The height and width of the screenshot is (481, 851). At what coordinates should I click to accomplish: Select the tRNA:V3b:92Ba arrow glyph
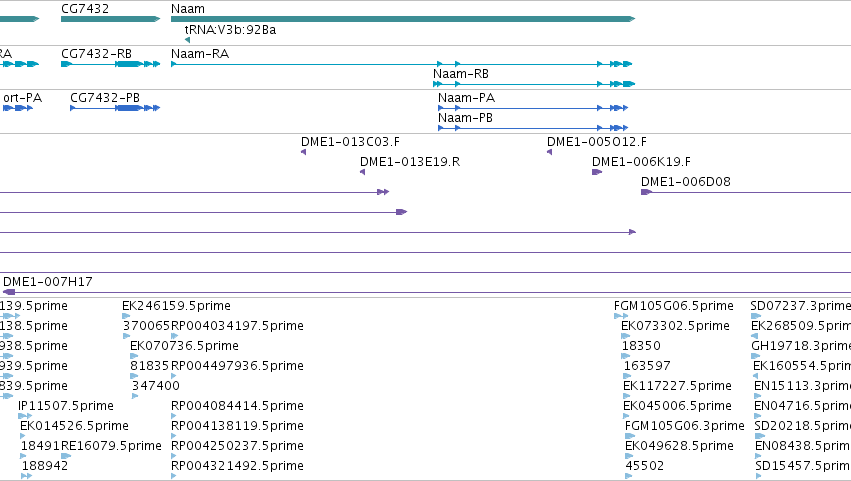point(187,40)
